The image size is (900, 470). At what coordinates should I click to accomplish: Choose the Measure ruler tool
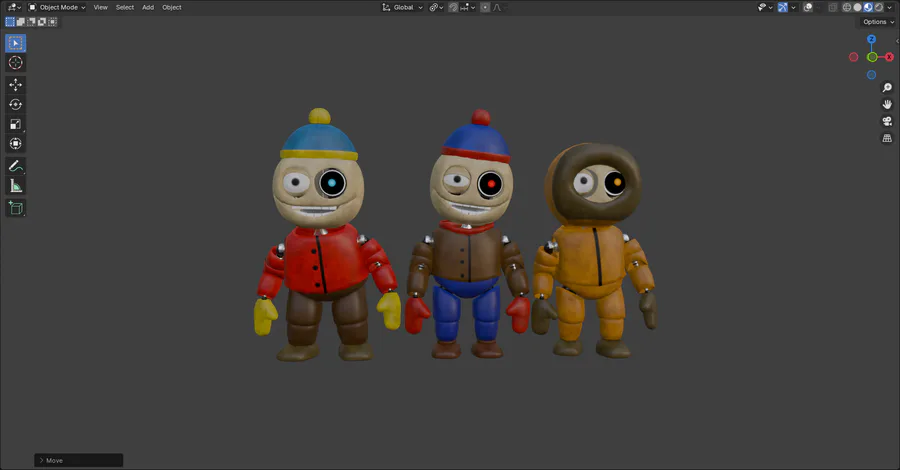click(15, 186)
